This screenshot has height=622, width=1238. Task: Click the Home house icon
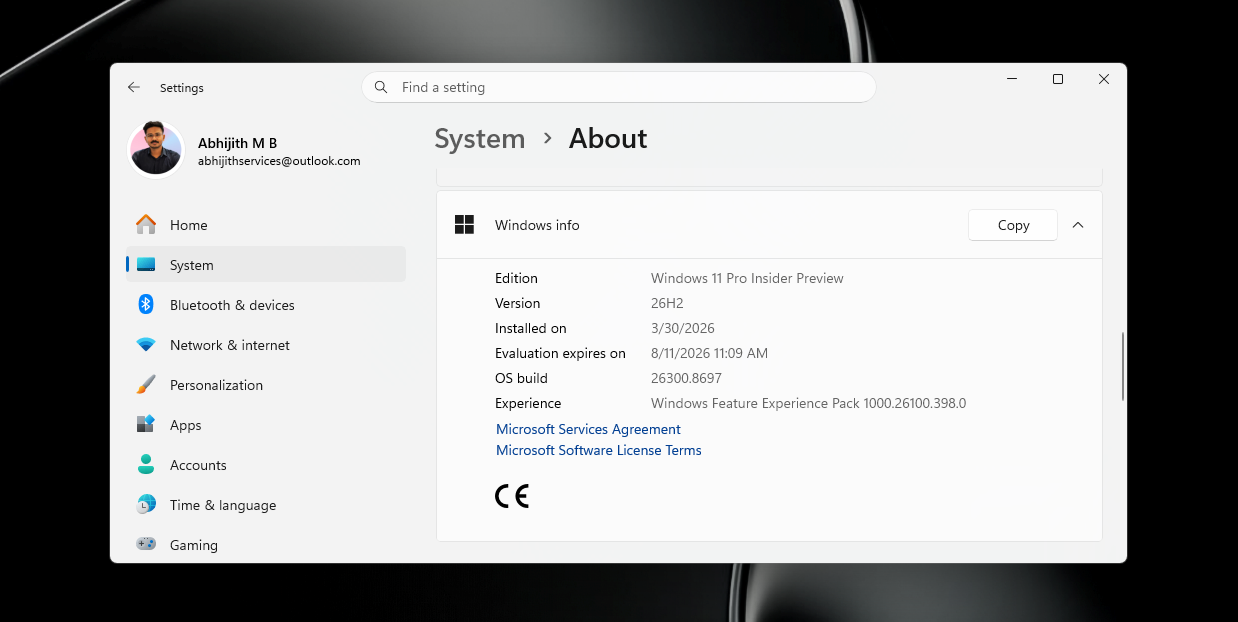146,225
